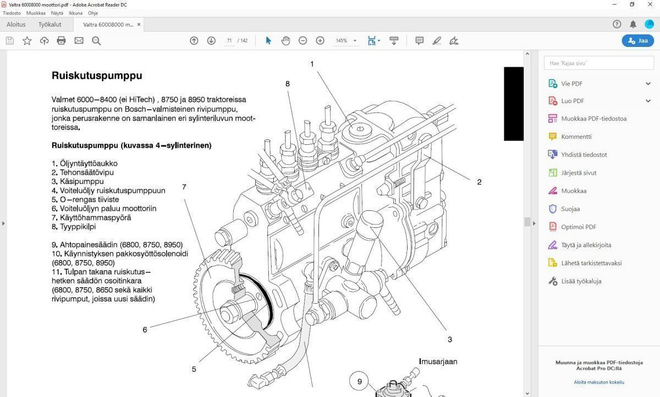This screenshot has height=397, width=660.
Task: Activate the selection arrow tool
Action: click(269, 41)
